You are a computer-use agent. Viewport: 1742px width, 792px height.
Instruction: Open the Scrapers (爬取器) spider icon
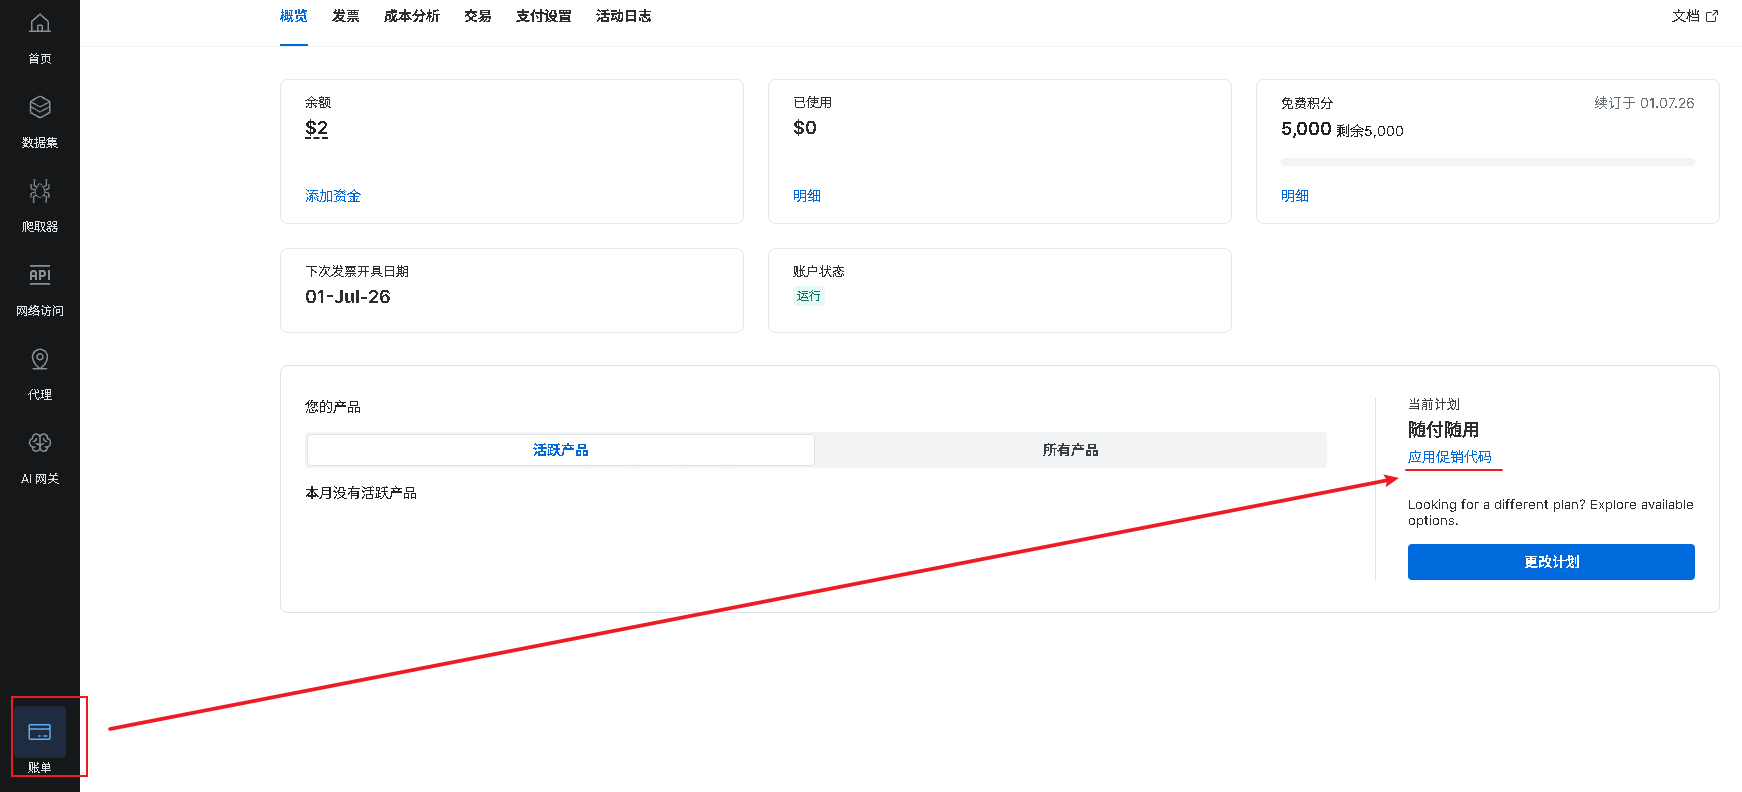pos(40,191)
